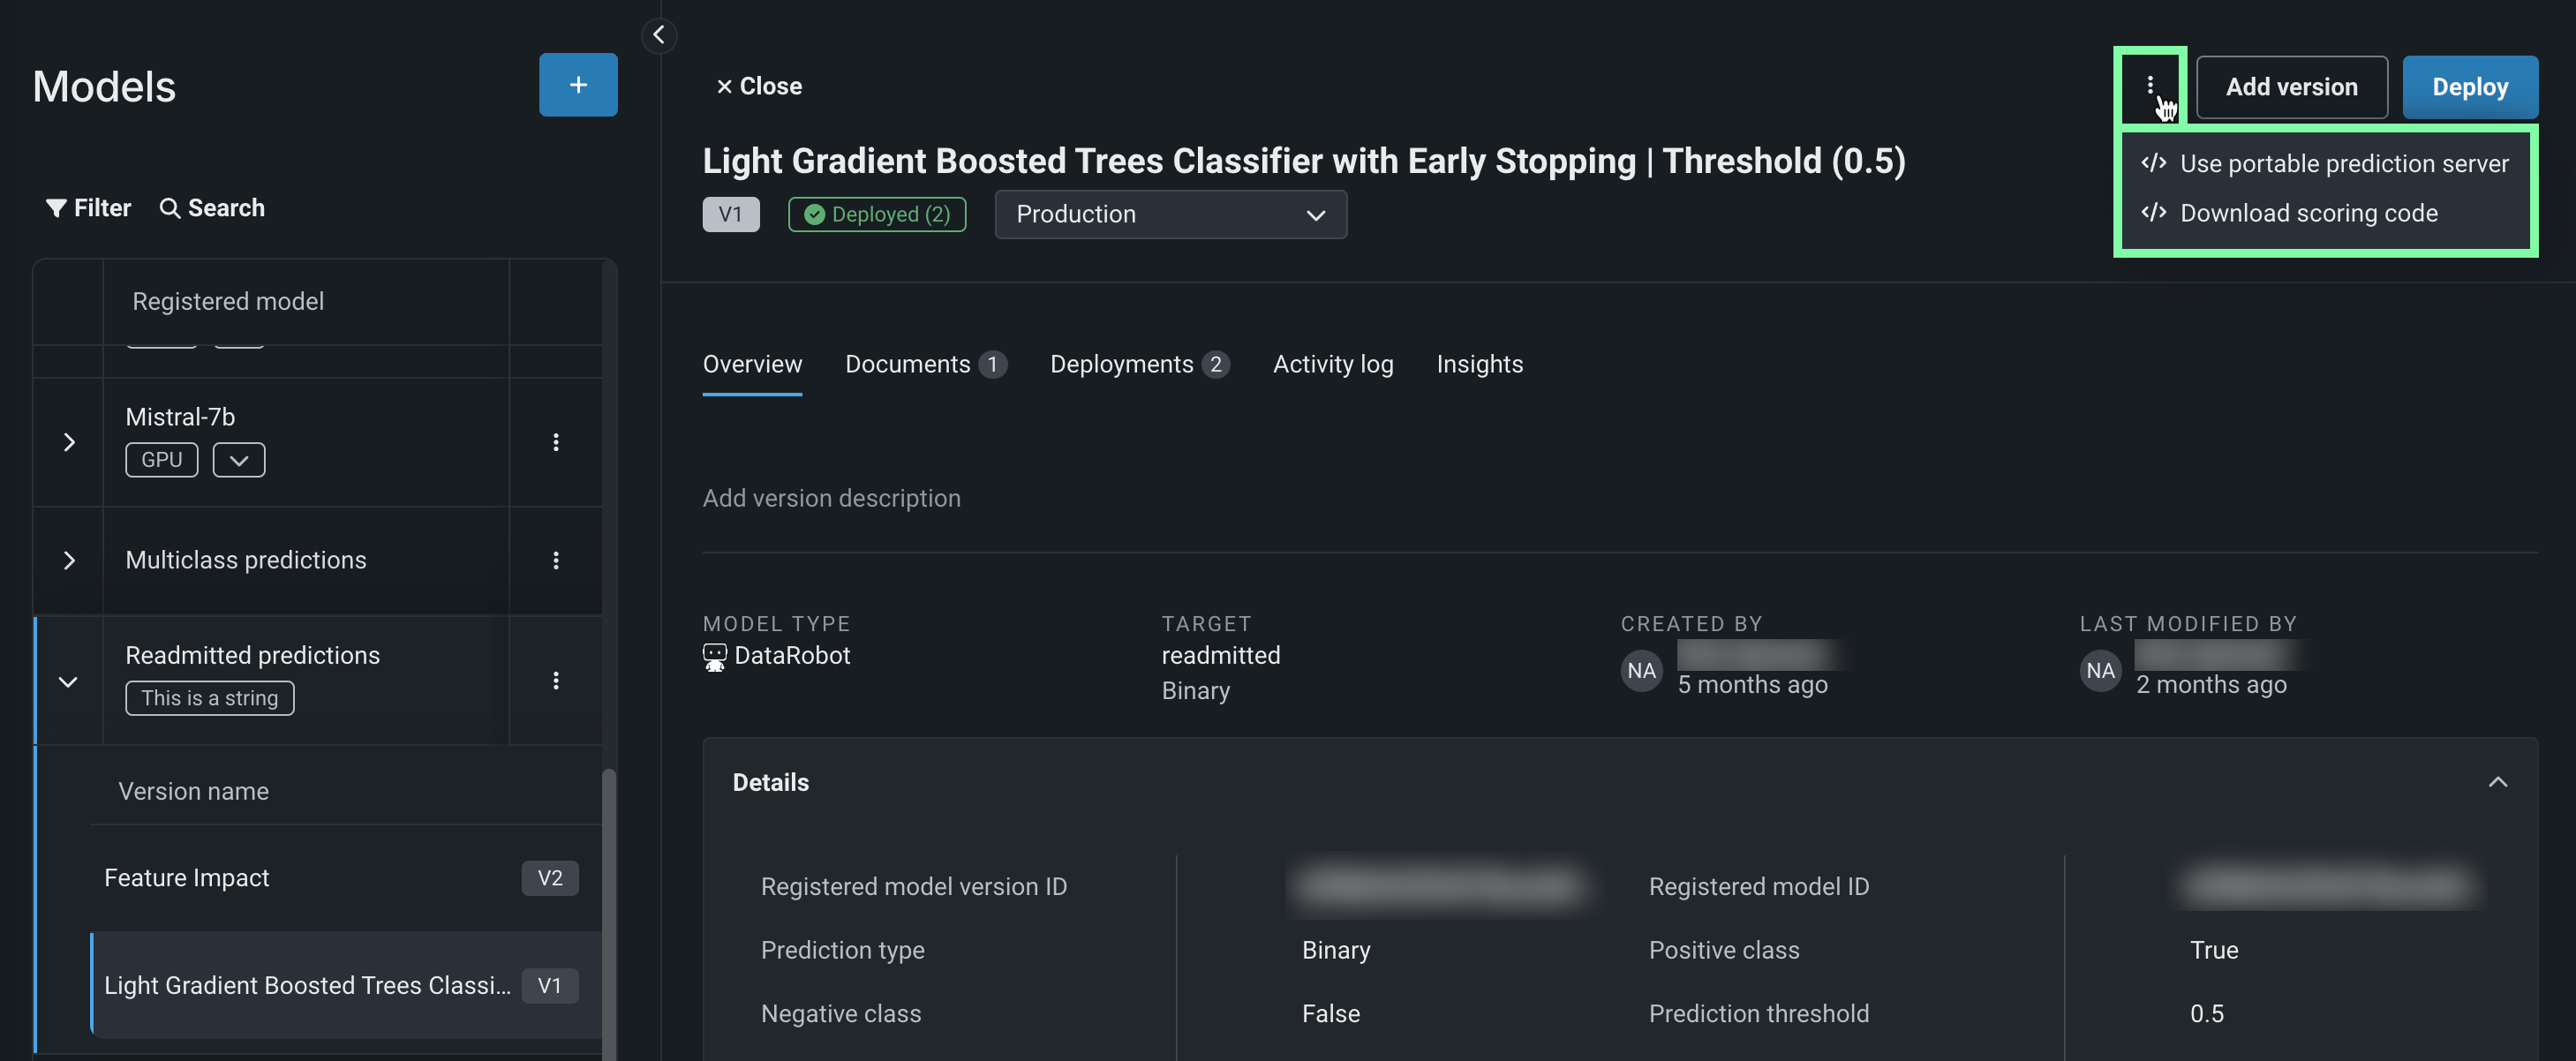Select Download scoring code menu item

click(2308, 213)
